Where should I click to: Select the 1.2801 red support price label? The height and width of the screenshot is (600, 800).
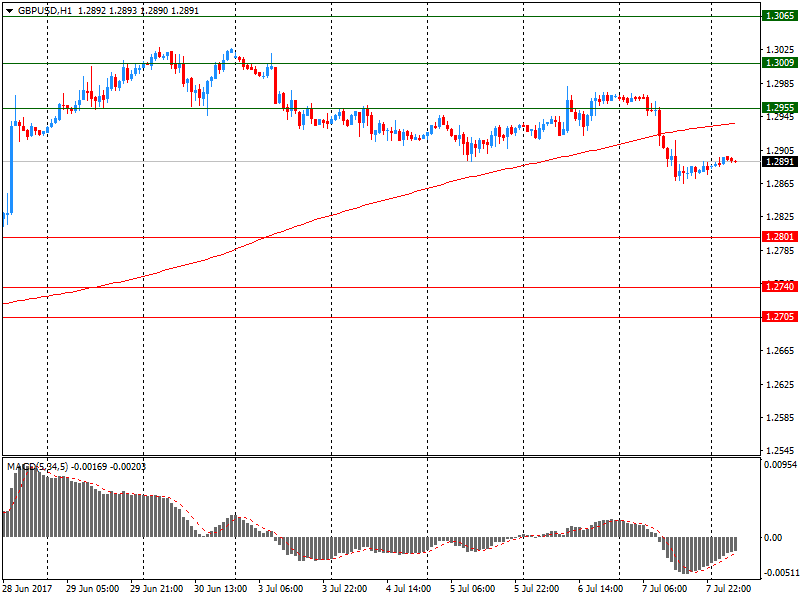pyautogui.click(x=780, y=237)
